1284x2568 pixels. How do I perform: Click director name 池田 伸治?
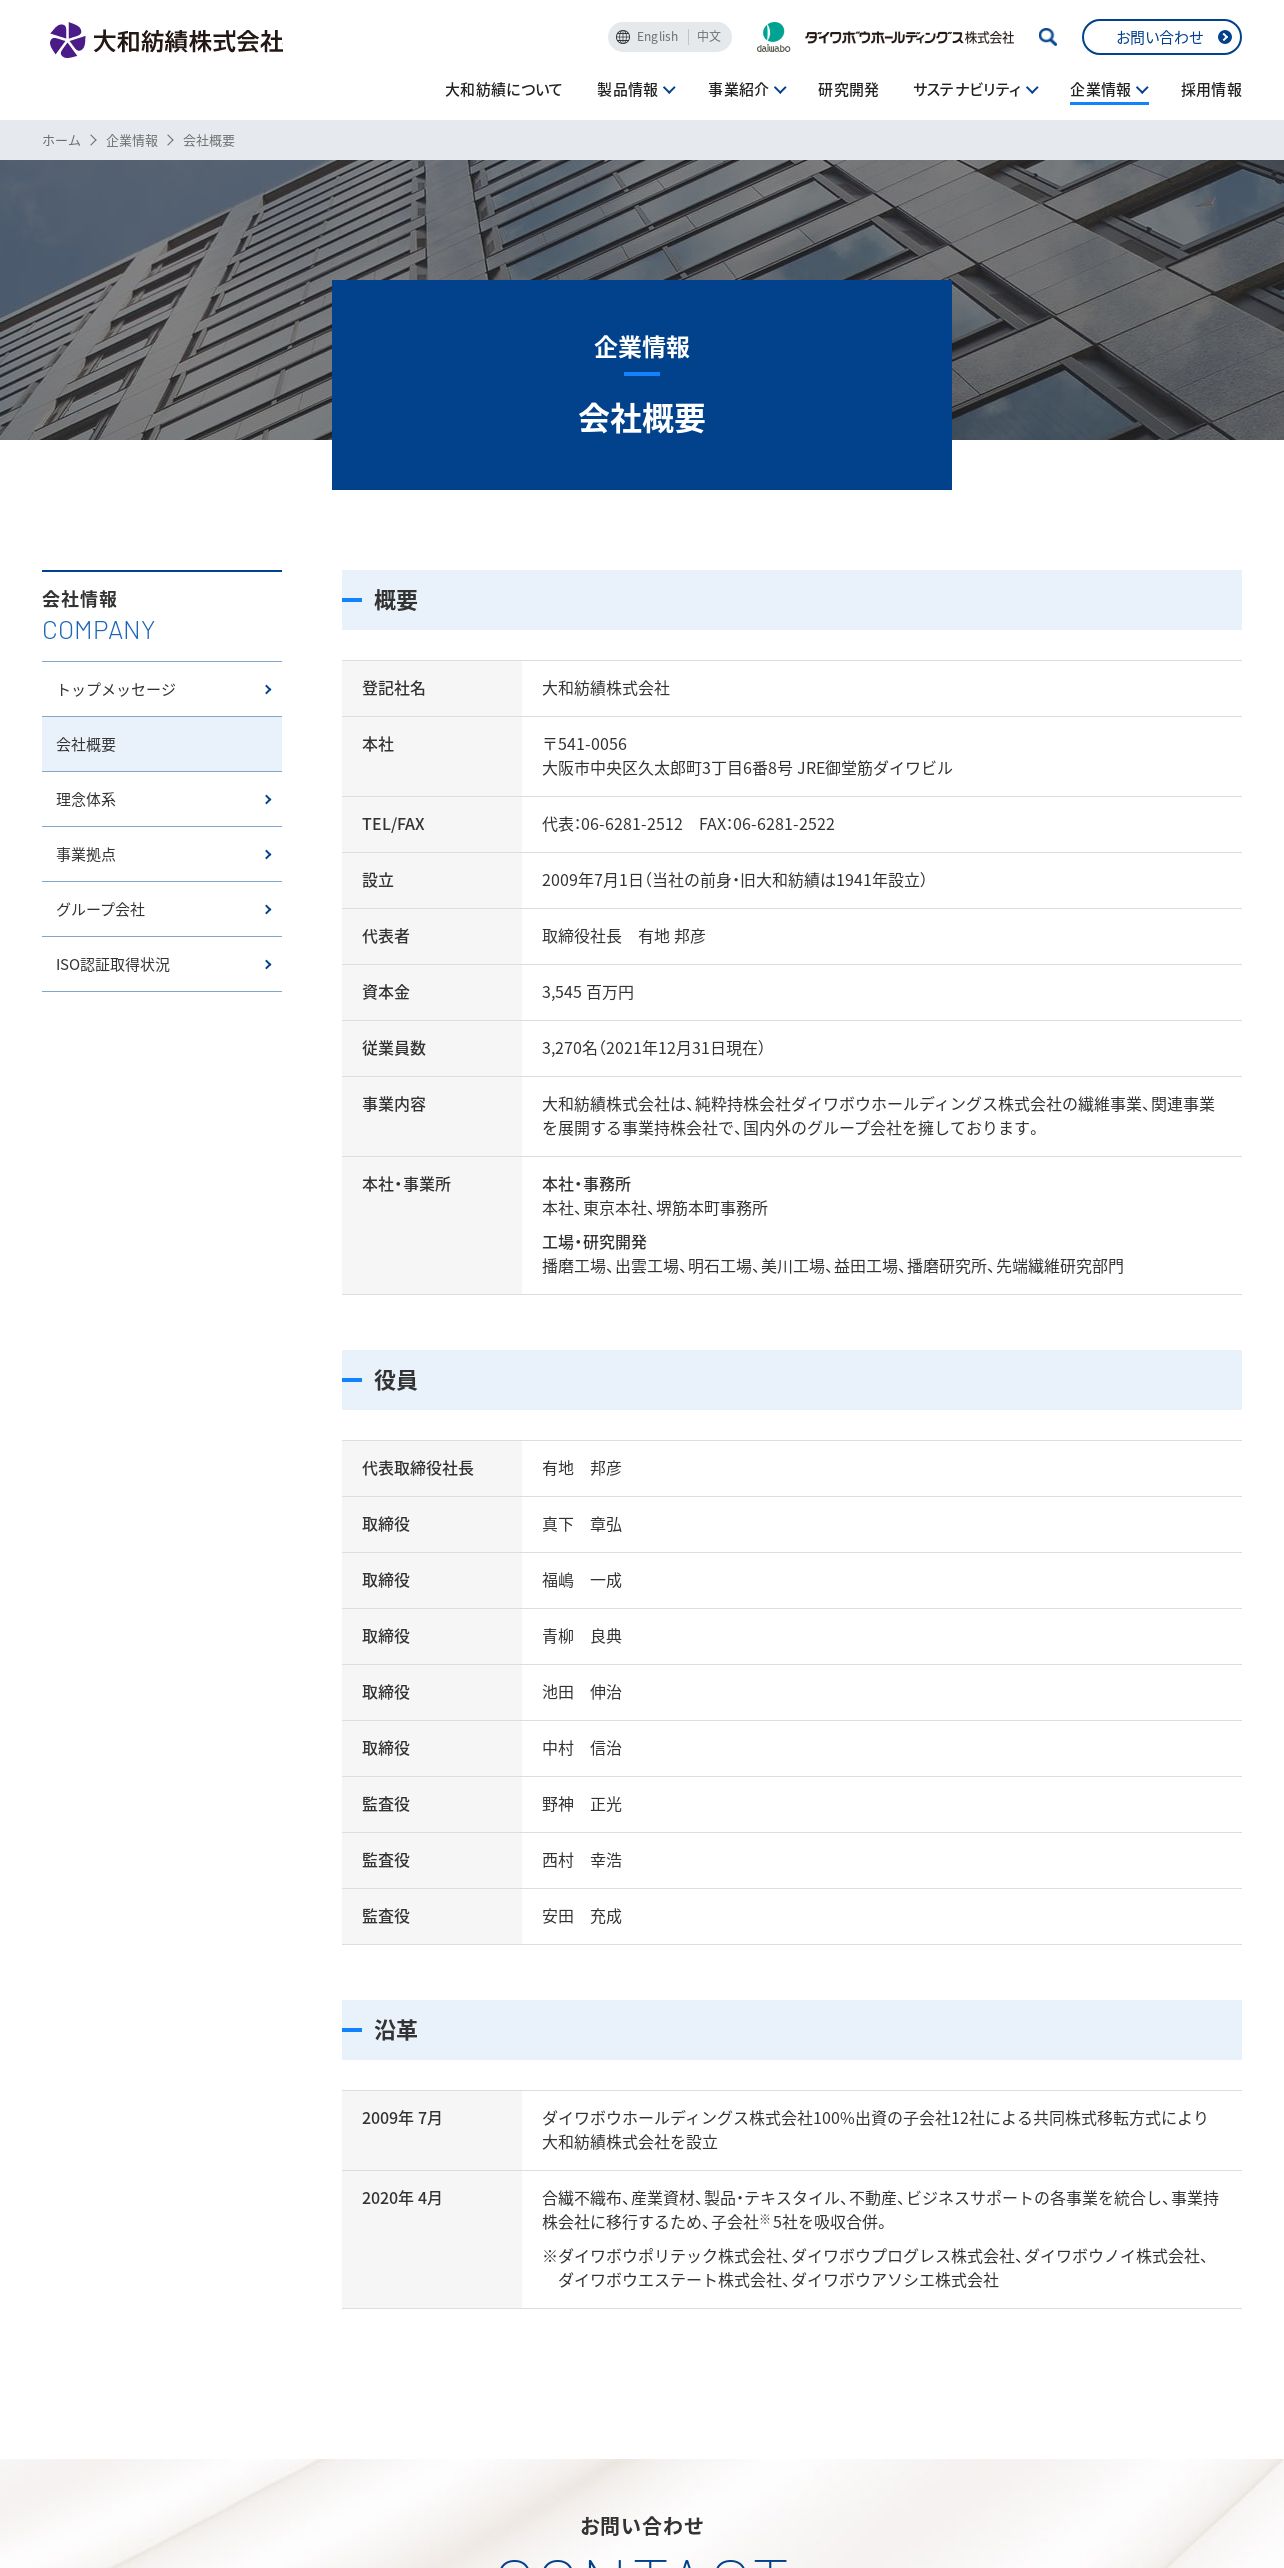tap(582, 1692)
